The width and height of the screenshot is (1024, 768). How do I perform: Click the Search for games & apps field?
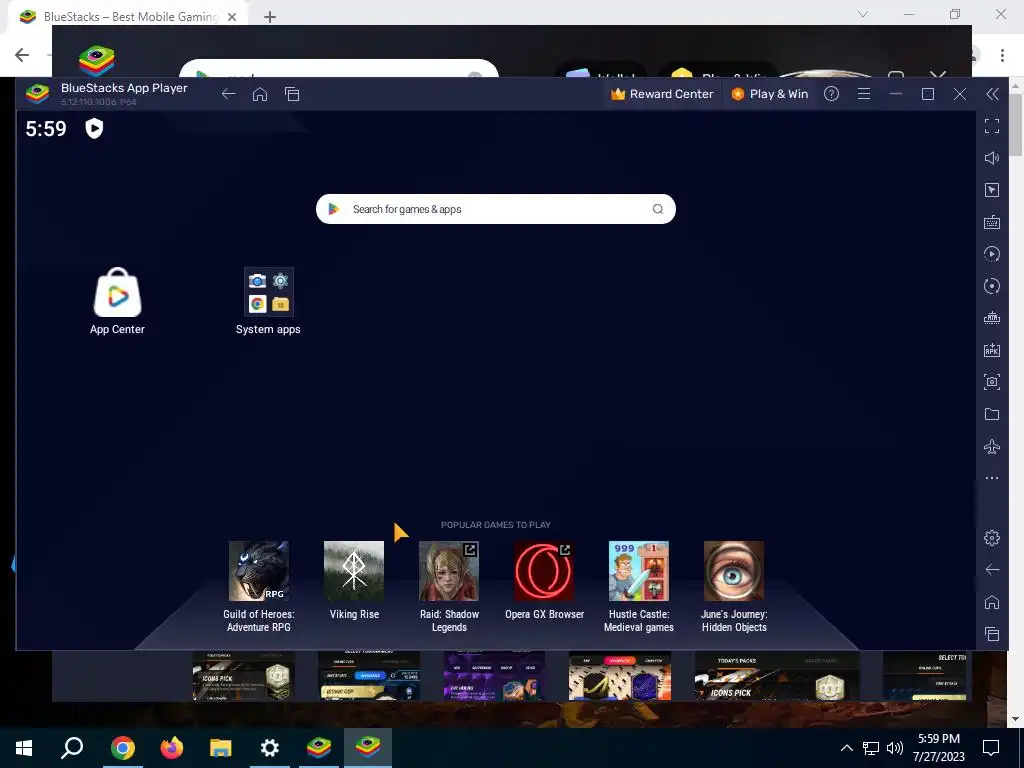496,209
